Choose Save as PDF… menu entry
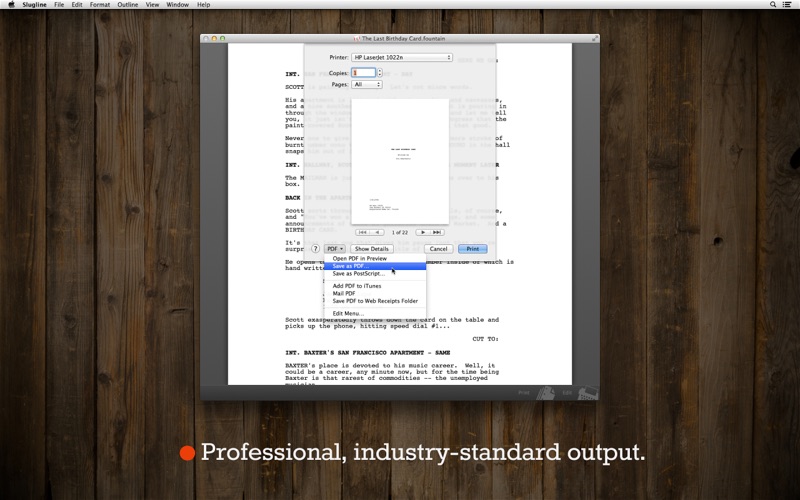 click(x=375, y=266)
